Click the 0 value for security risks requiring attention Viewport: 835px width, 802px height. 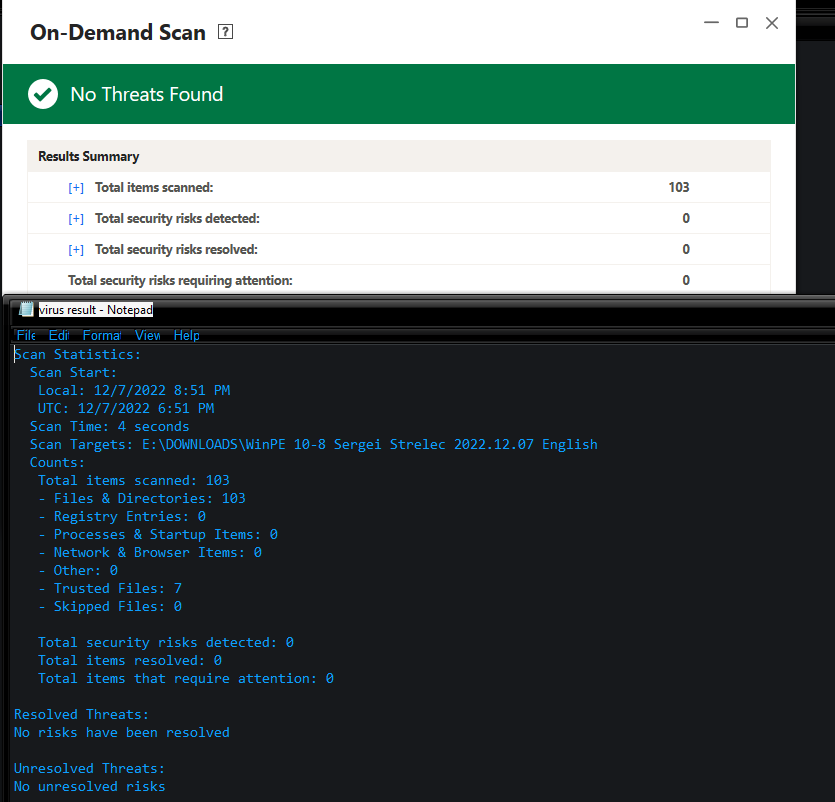686,280
